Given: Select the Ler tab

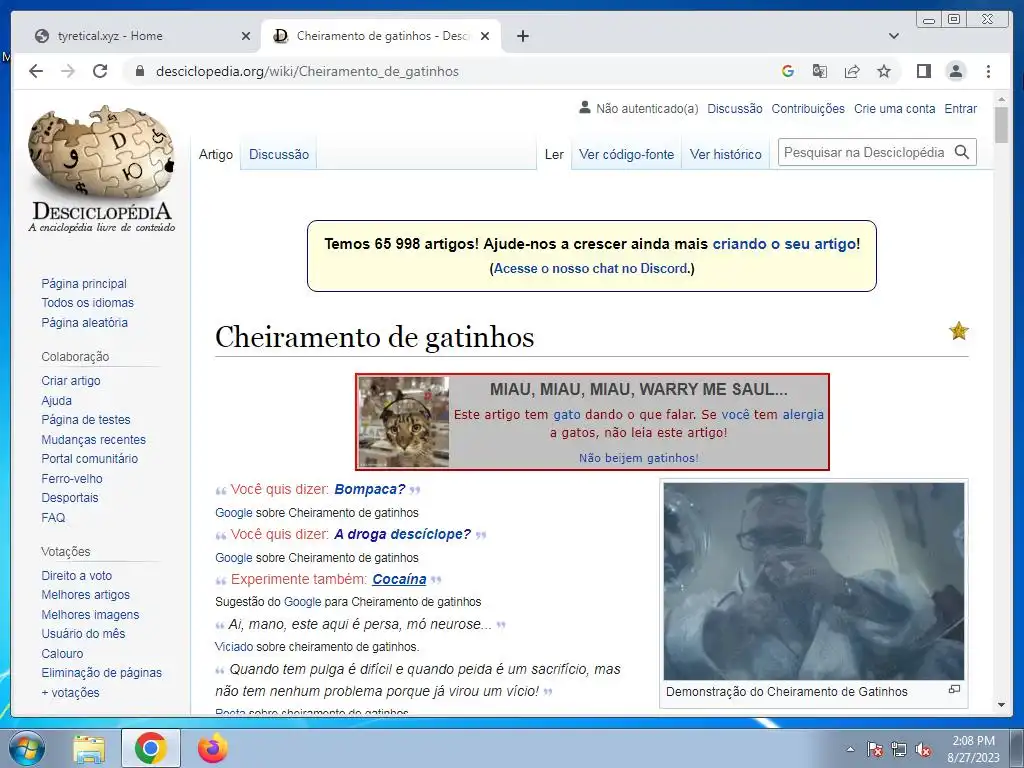Looking at the screenshot, I should (554, 154).
